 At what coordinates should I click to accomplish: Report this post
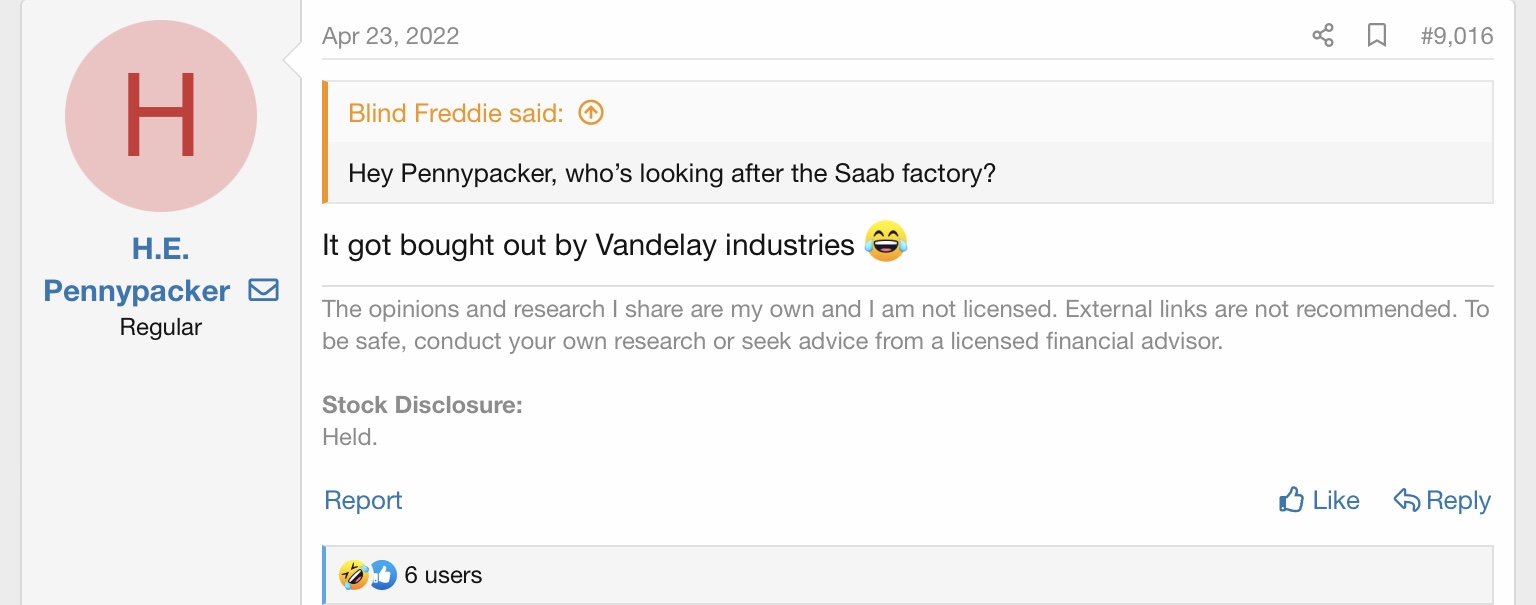(x=363, y=500)
